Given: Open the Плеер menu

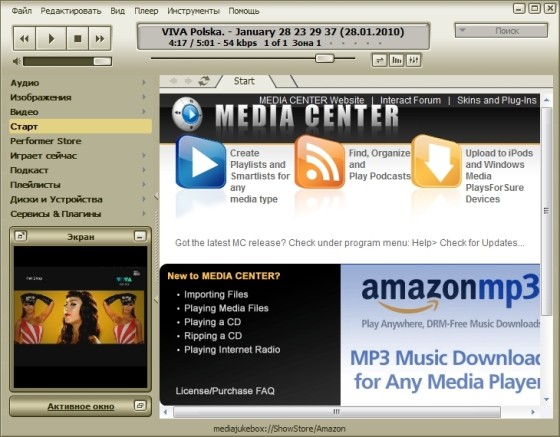Looking at the screenshot, I should click(146, 11).
